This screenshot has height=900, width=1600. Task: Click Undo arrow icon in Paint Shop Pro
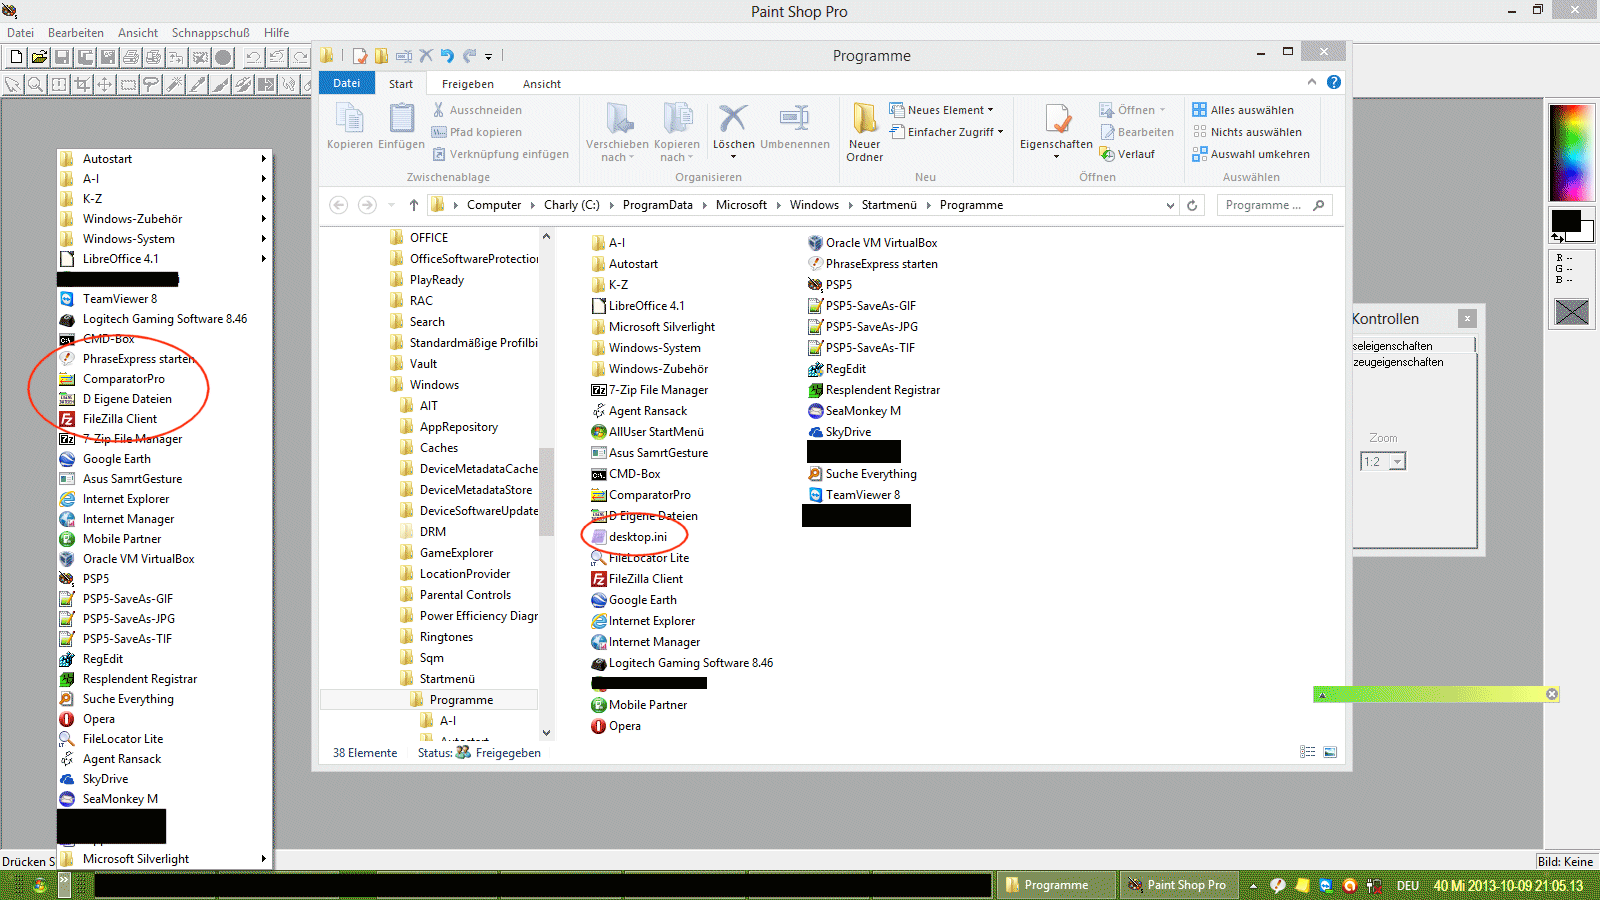253,57
